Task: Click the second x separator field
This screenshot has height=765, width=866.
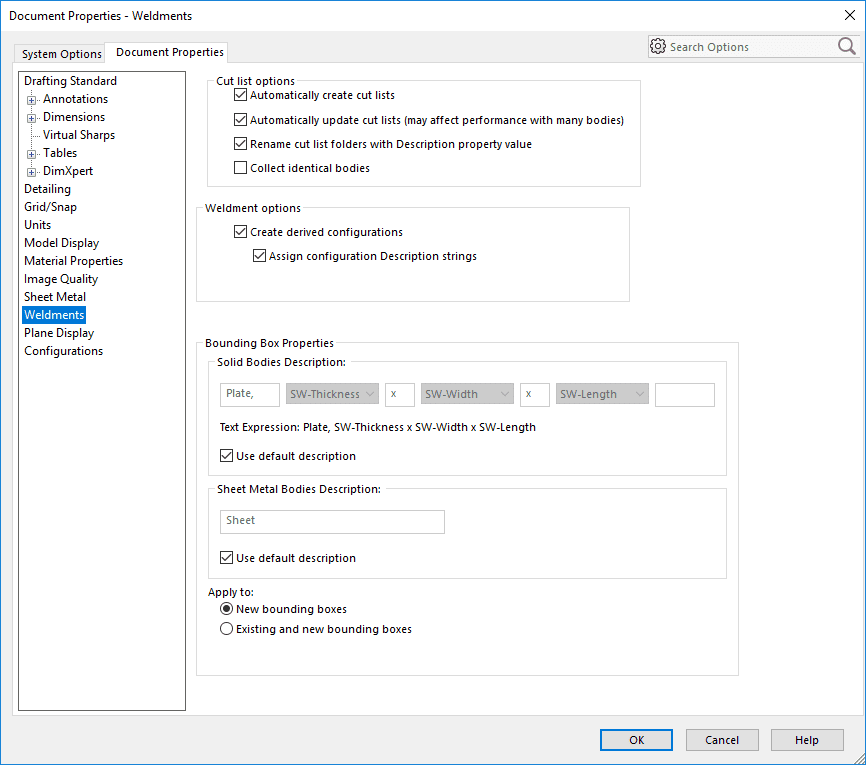Action: 535,394
